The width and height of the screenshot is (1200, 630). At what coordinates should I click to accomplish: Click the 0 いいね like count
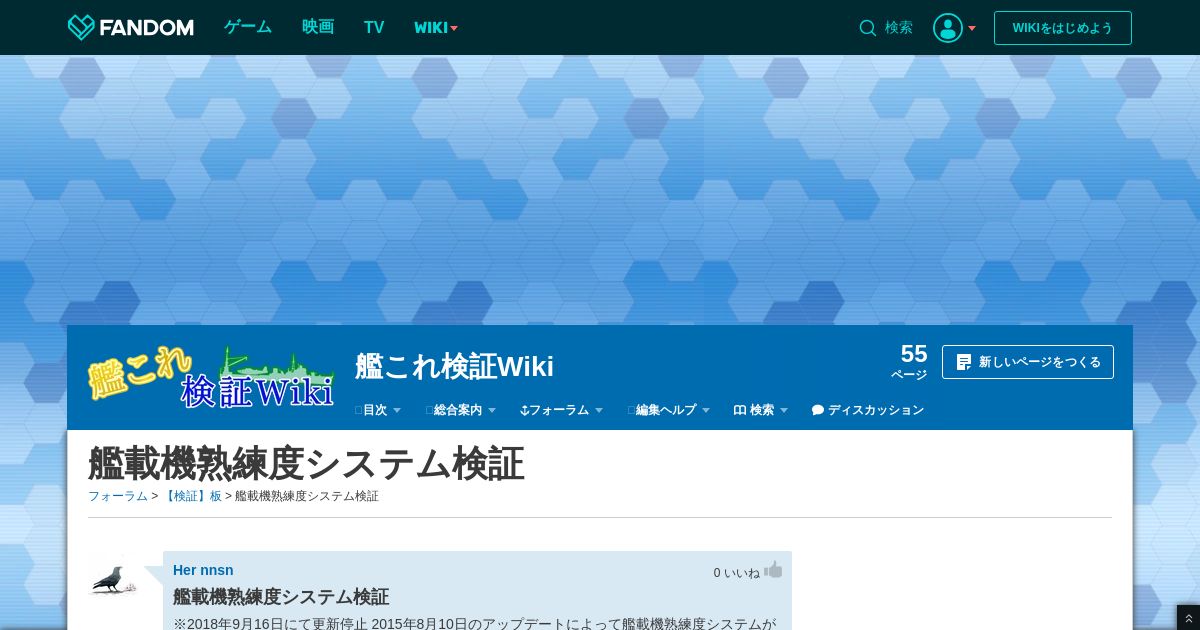click(x=736, y=573)
